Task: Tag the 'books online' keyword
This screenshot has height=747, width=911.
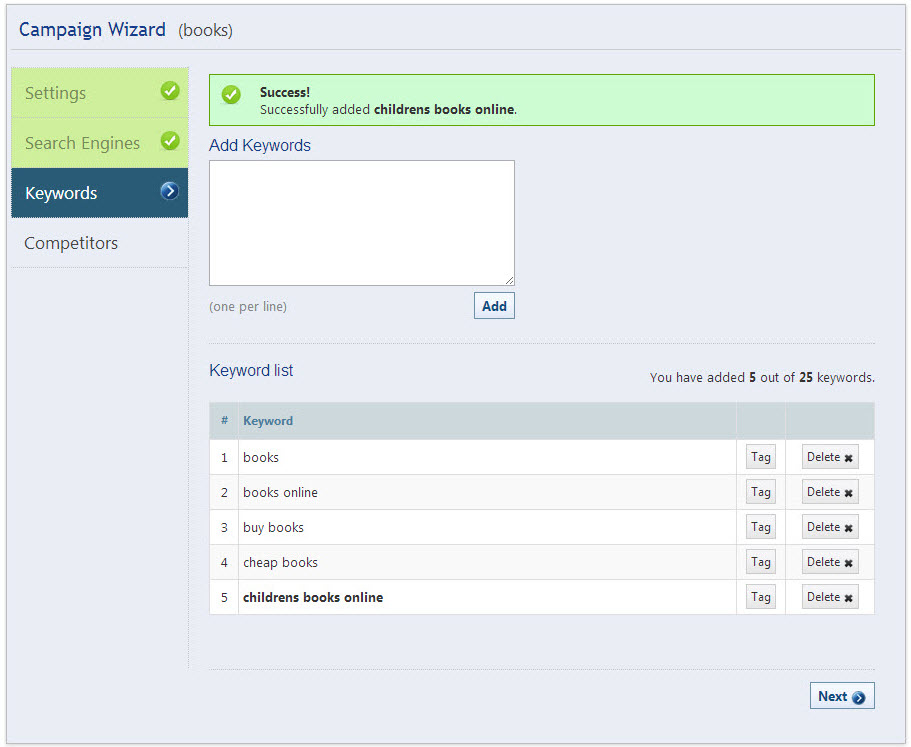Action: point(761,492)
